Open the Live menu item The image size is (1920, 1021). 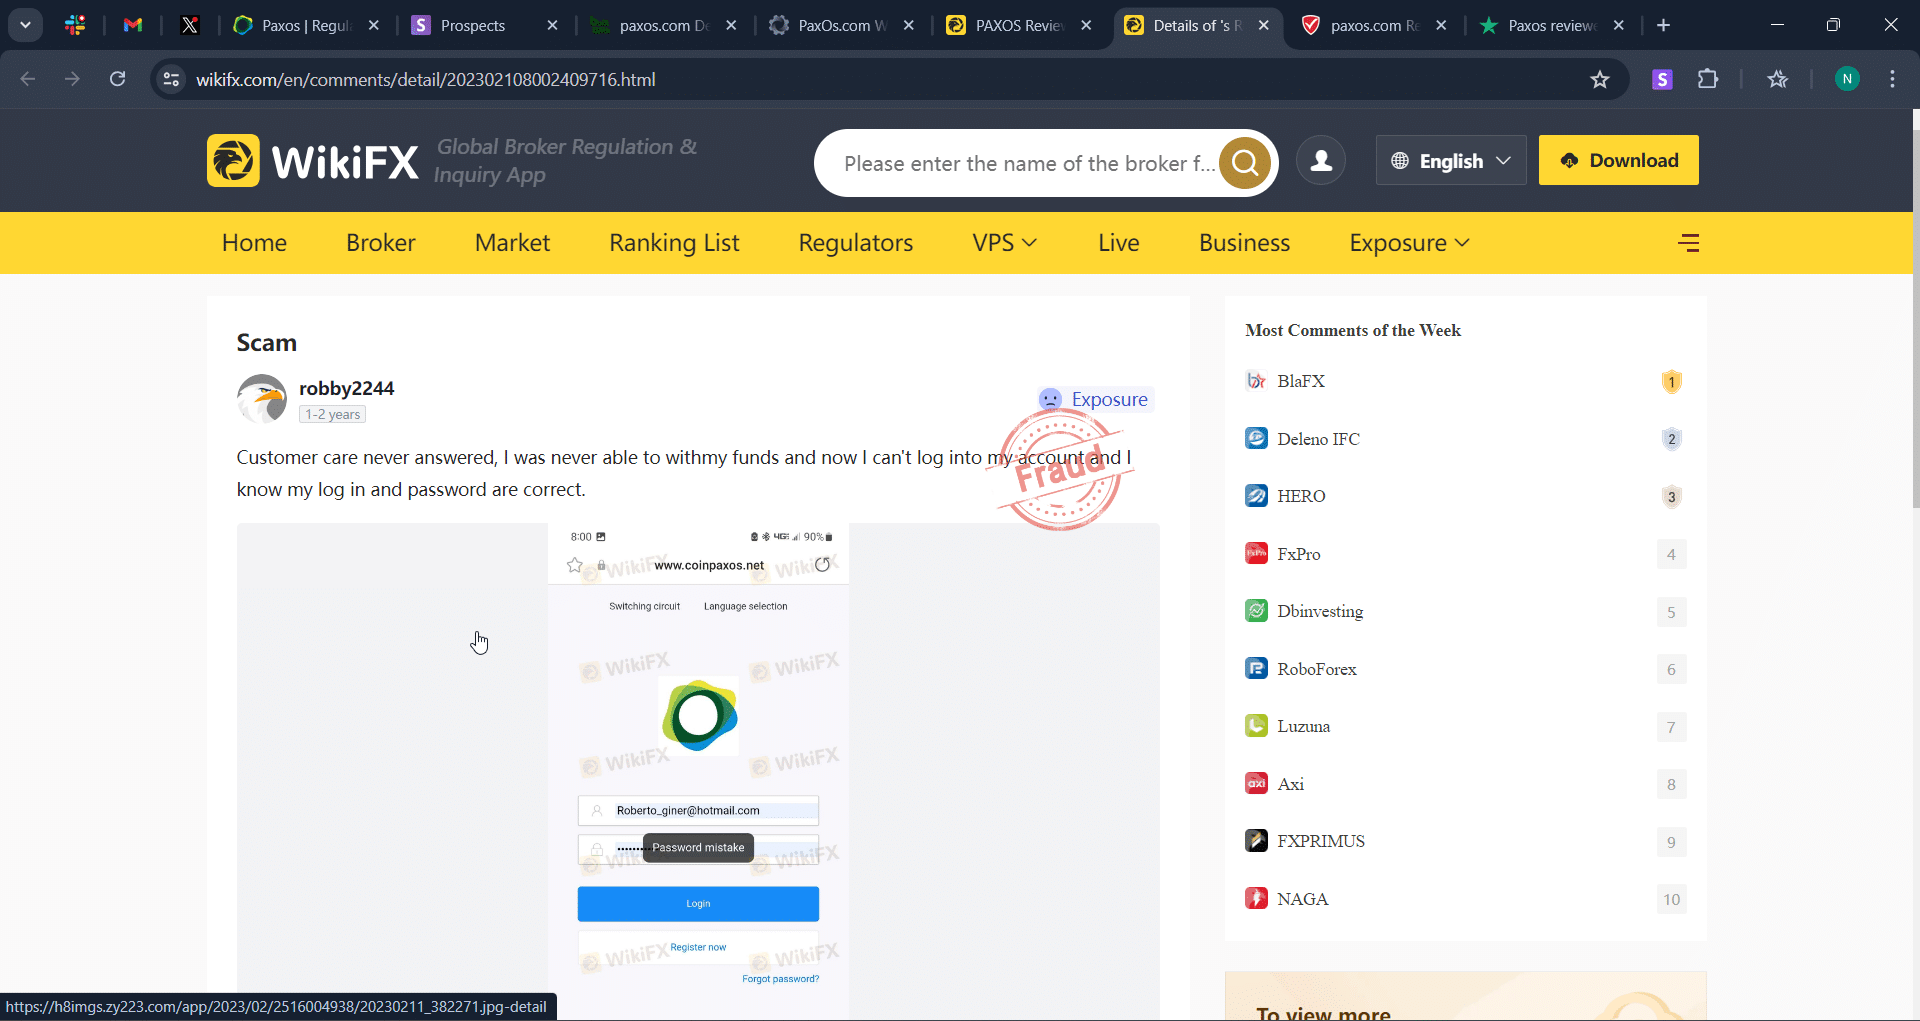[x=1118, y=243]
